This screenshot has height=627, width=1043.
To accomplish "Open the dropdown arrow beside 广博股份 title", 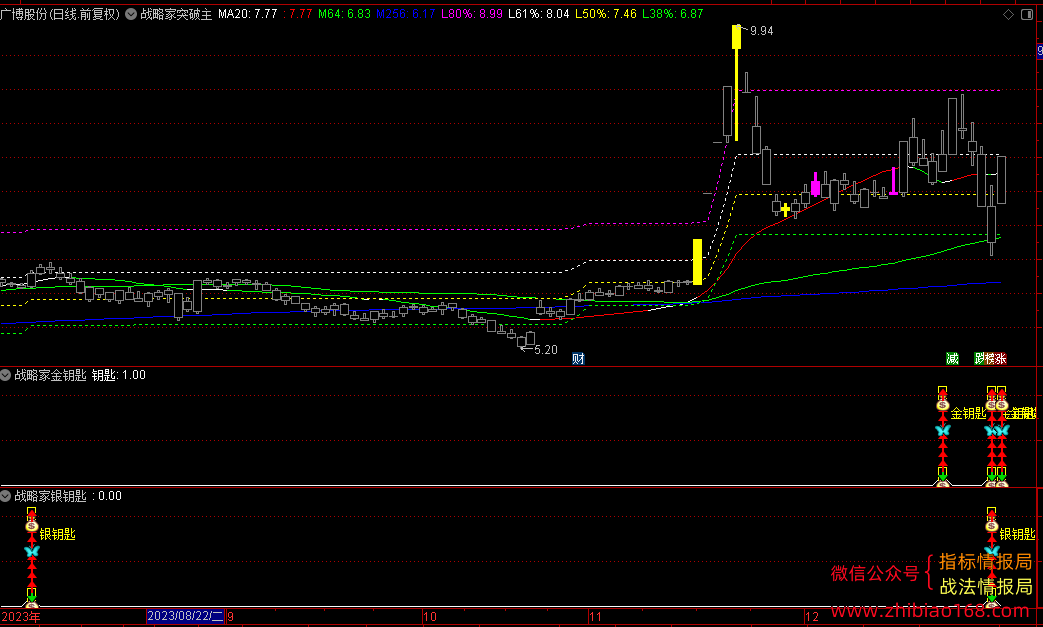I will tap(131, 14).
